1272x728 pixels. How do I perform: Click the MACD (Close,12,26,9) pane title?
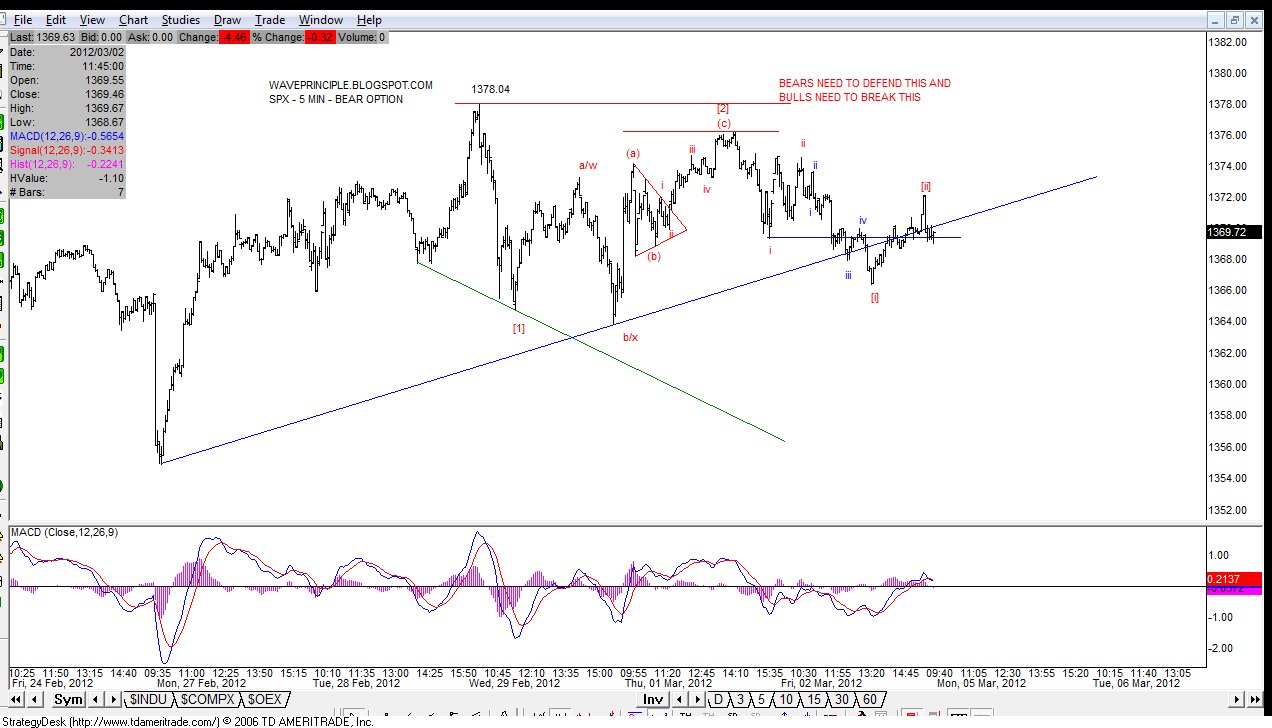(x=65, y=532)
